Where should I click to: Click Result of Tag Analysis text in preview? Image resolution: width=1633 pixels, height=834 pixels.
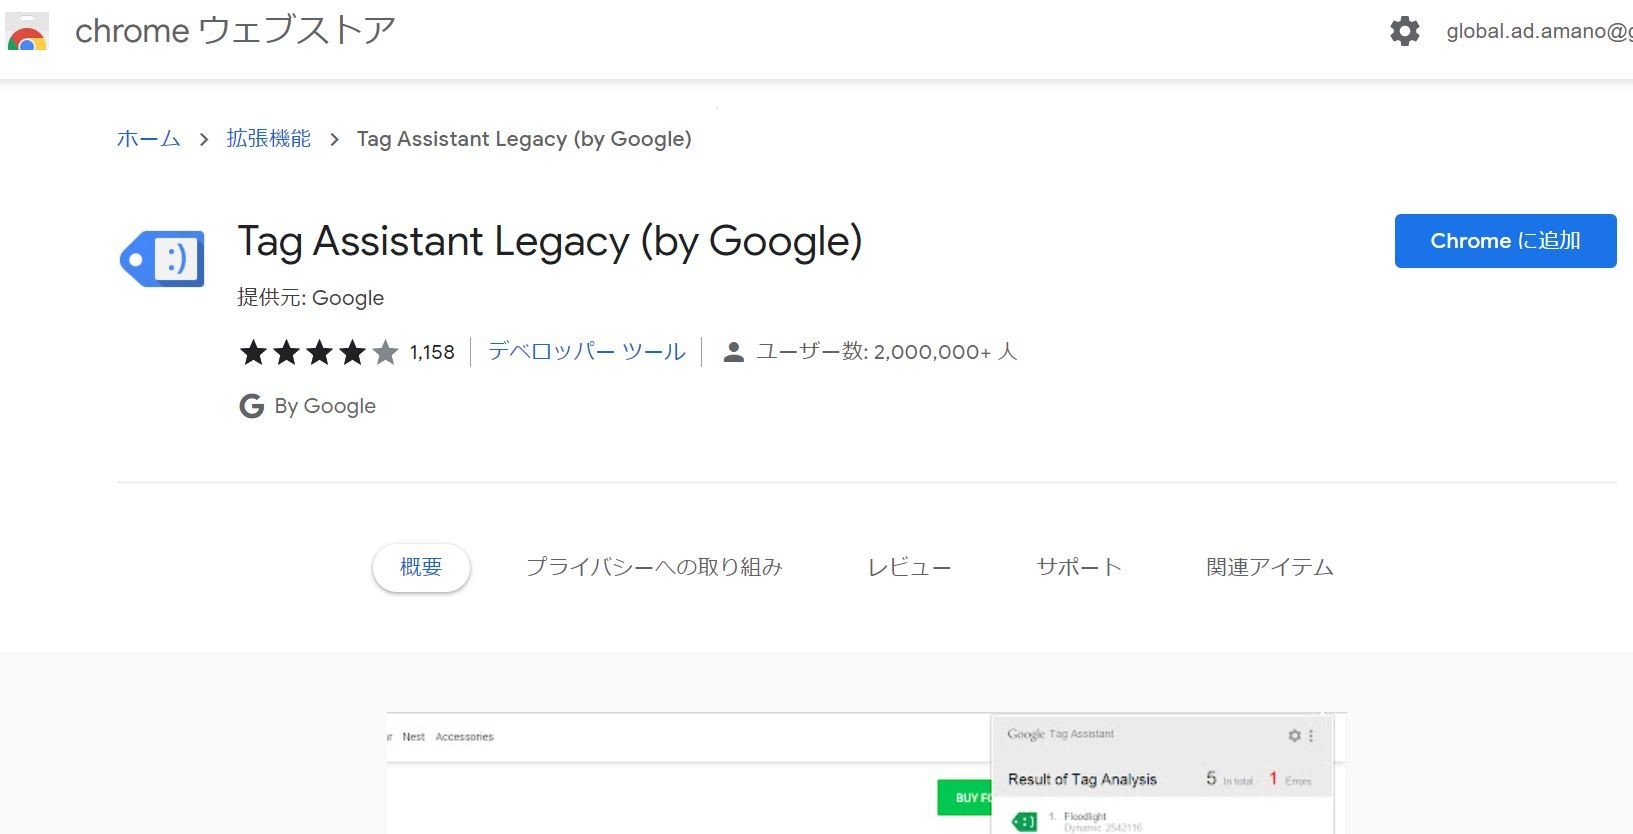tap(1082, 779)
